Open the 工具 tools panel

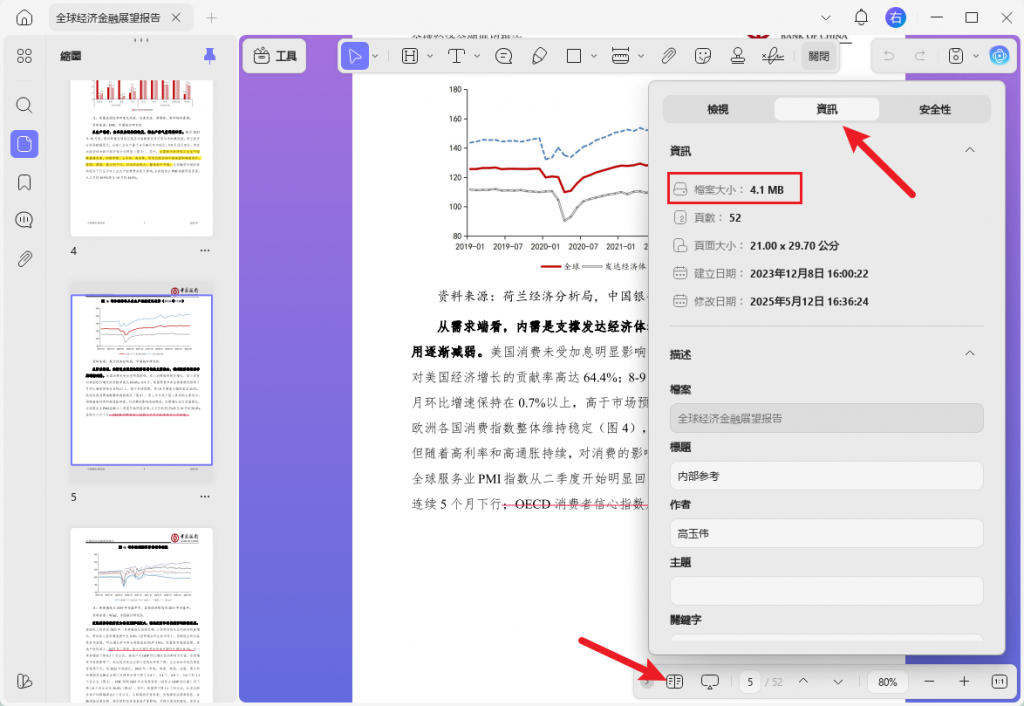pyautogui.click(x=274, y=56)
